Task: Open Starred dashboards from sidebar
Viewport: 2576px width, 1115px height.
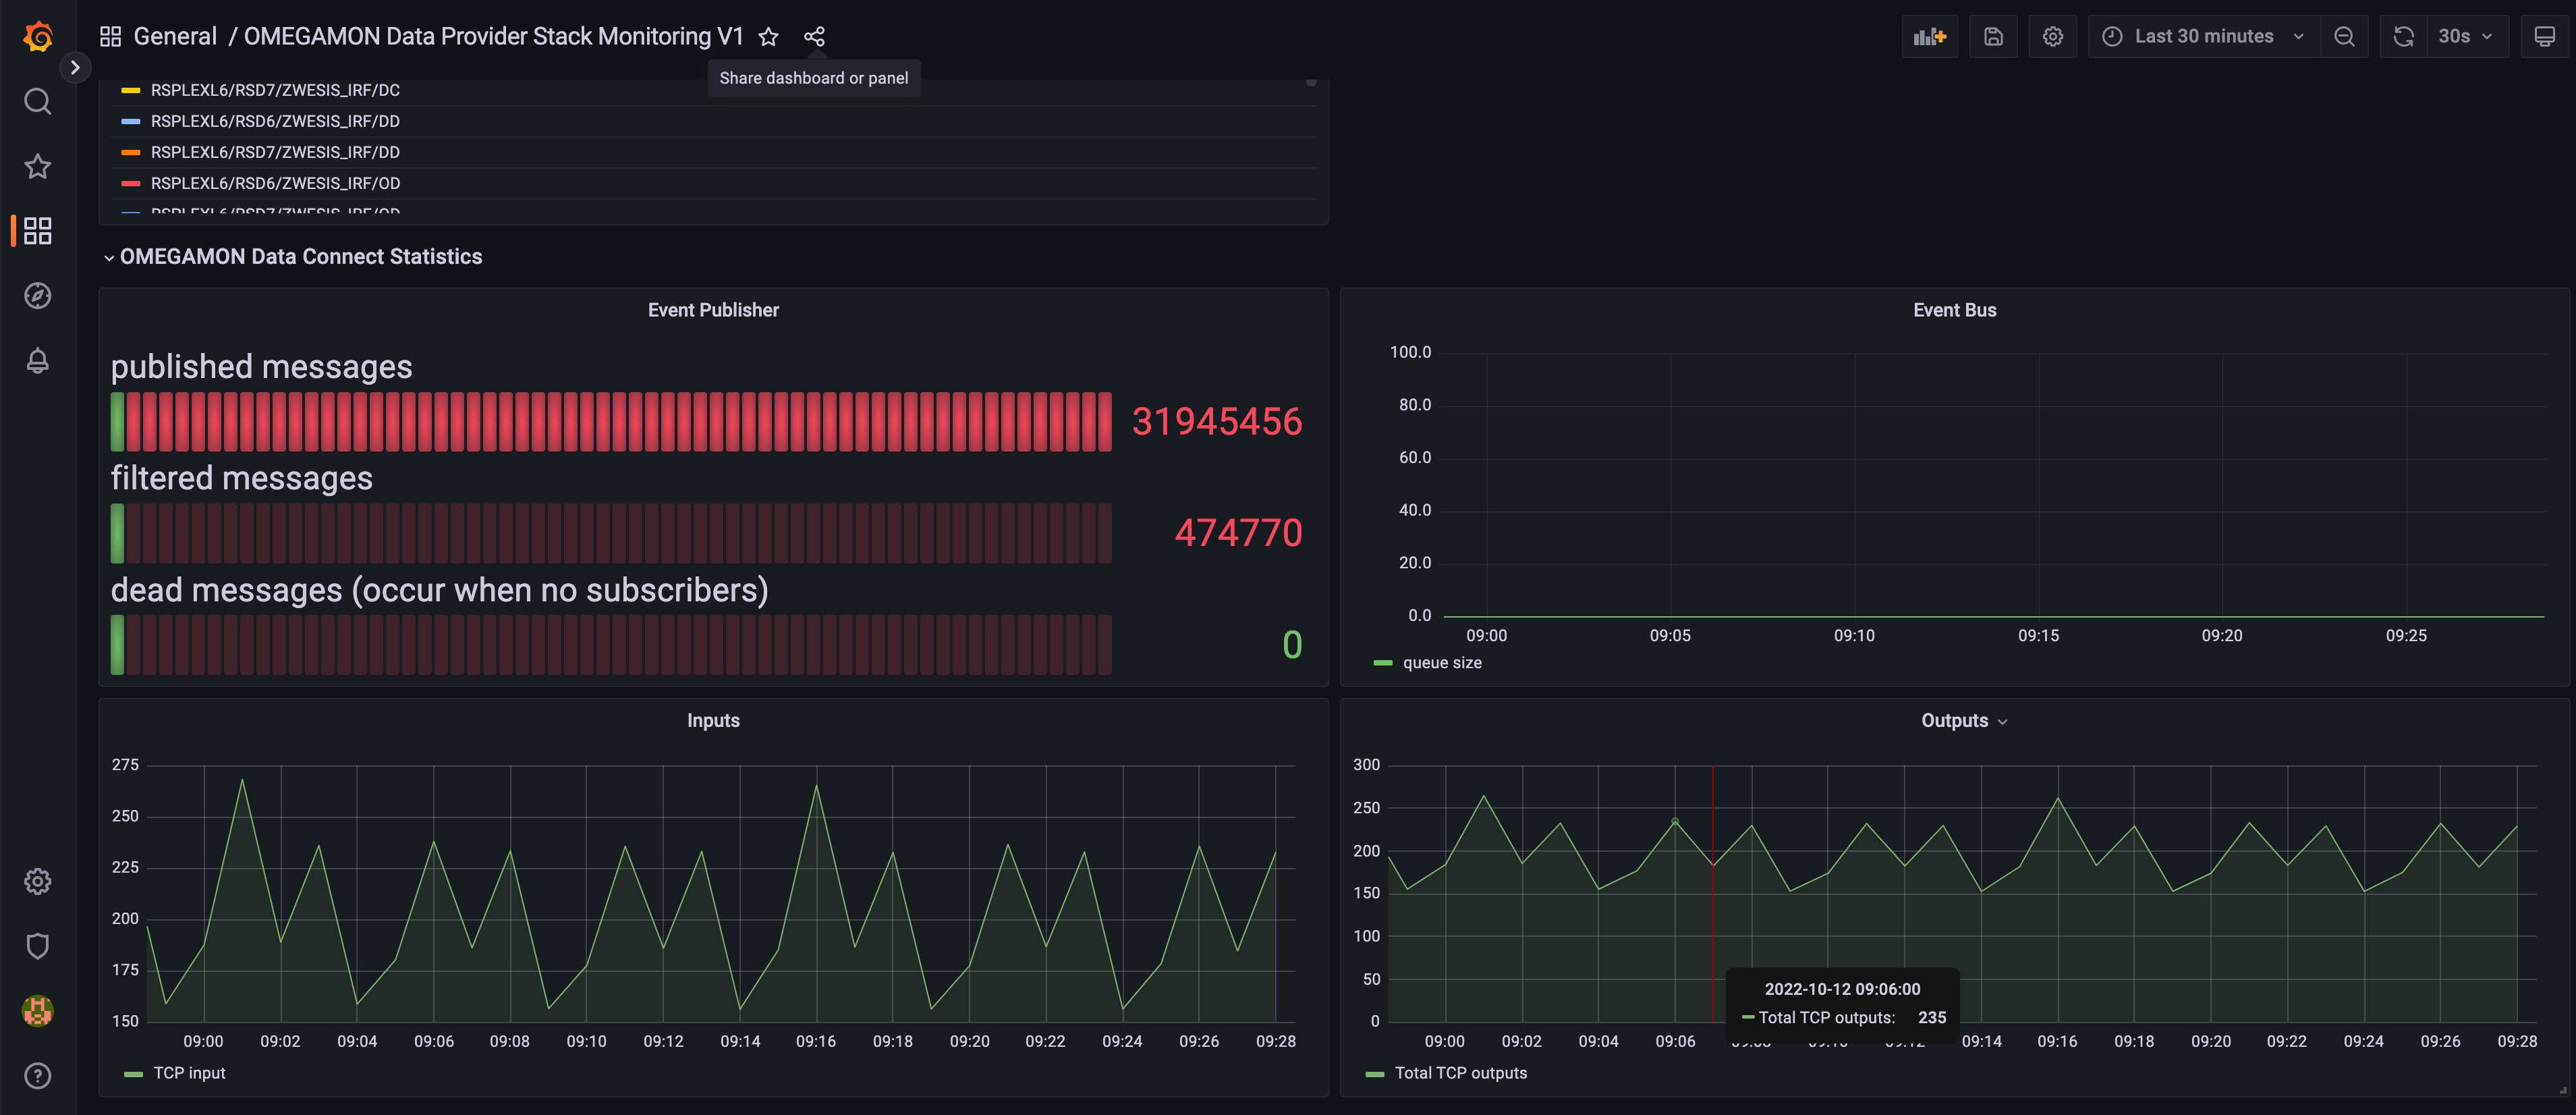Action: 38,166
